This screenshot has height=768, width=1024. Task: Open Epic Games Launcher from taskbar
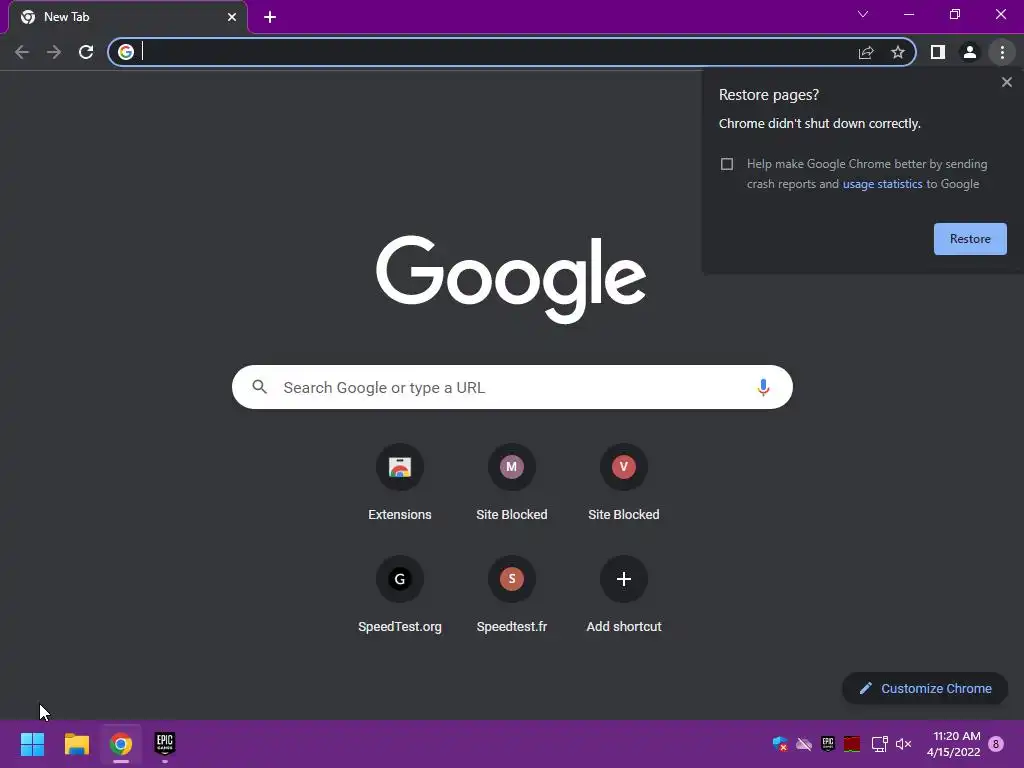tap(165, 743)
